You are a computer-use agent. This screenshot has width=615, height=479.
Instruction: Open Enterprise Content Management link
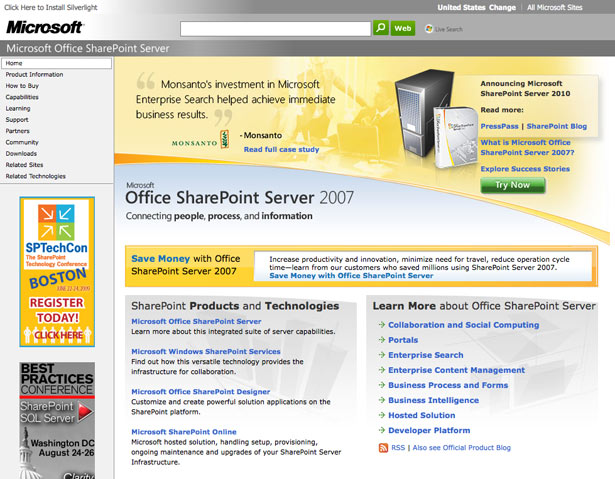pyautogui.click(x=456, y=370)
